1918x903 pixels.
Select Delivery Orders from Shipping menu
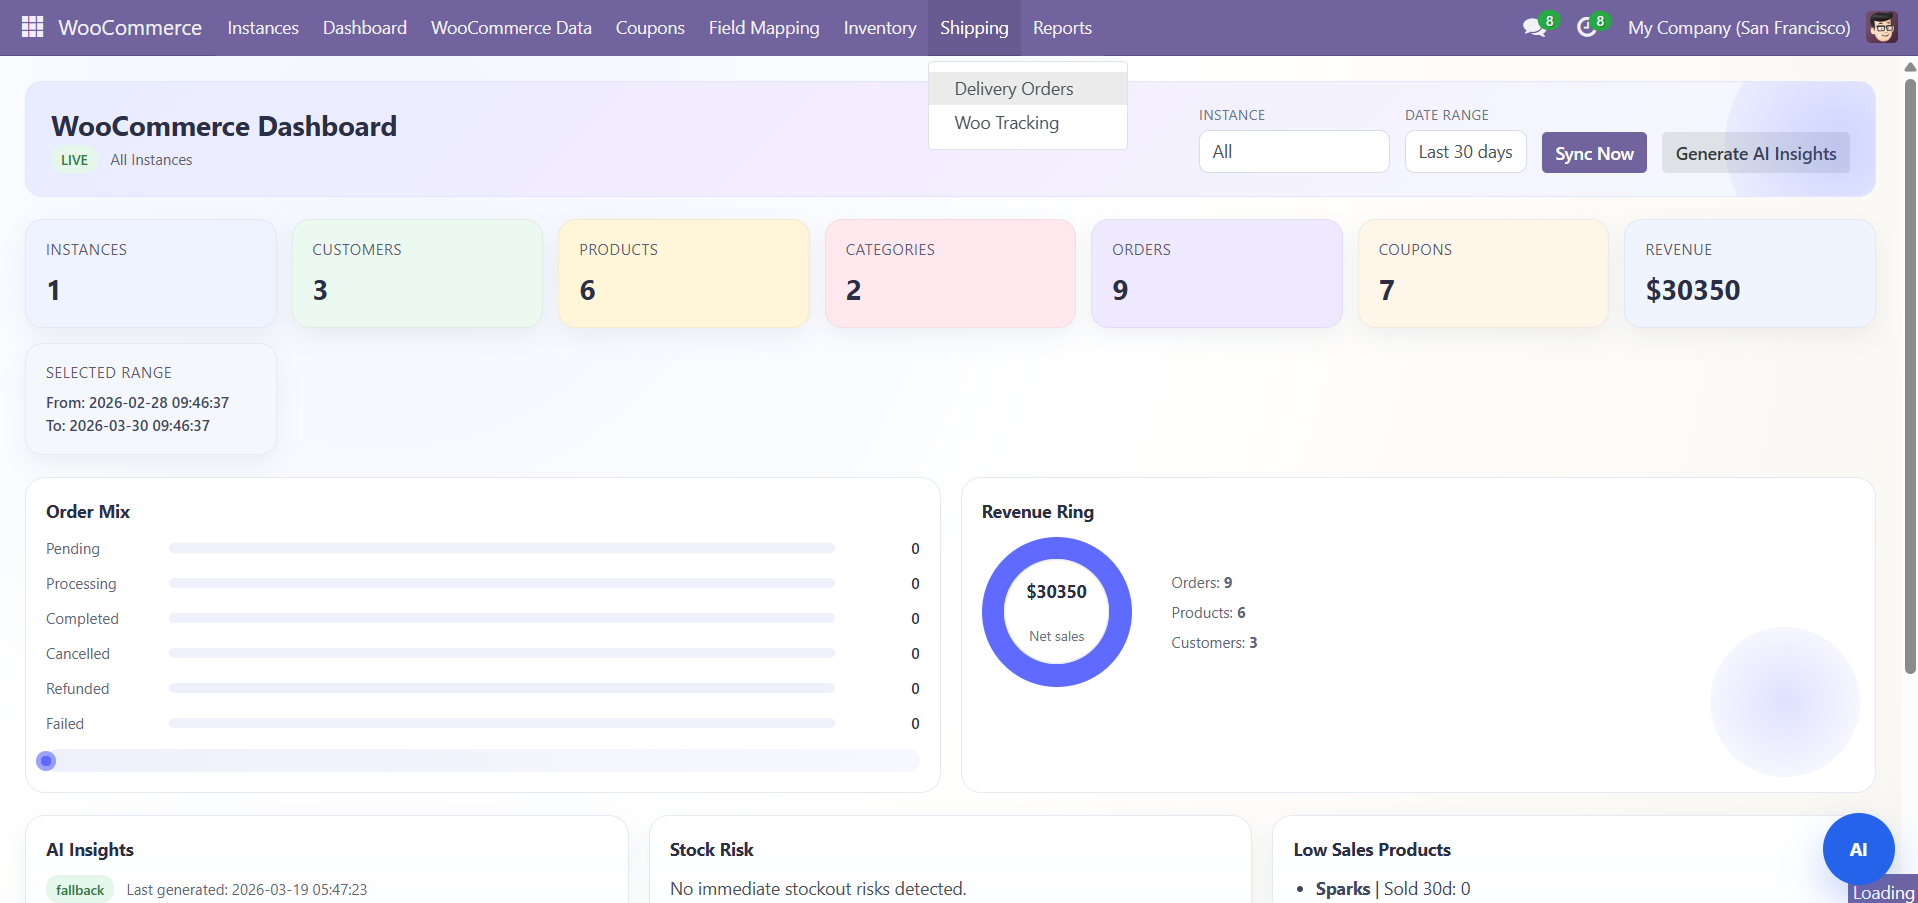pyautogui.click(x=1013, y=89)
